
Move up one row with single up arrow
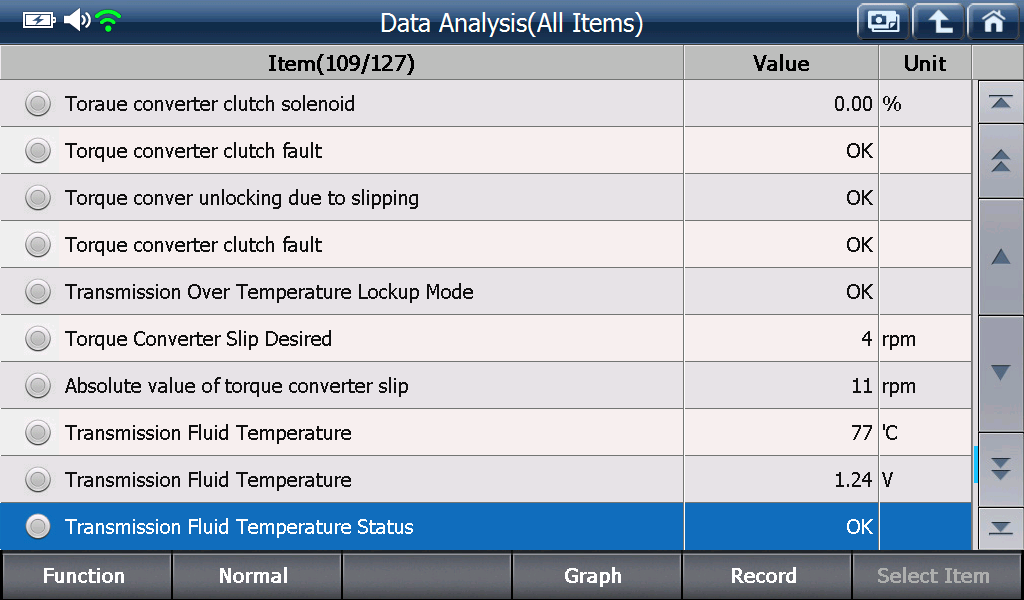(x=1000, y=257)
